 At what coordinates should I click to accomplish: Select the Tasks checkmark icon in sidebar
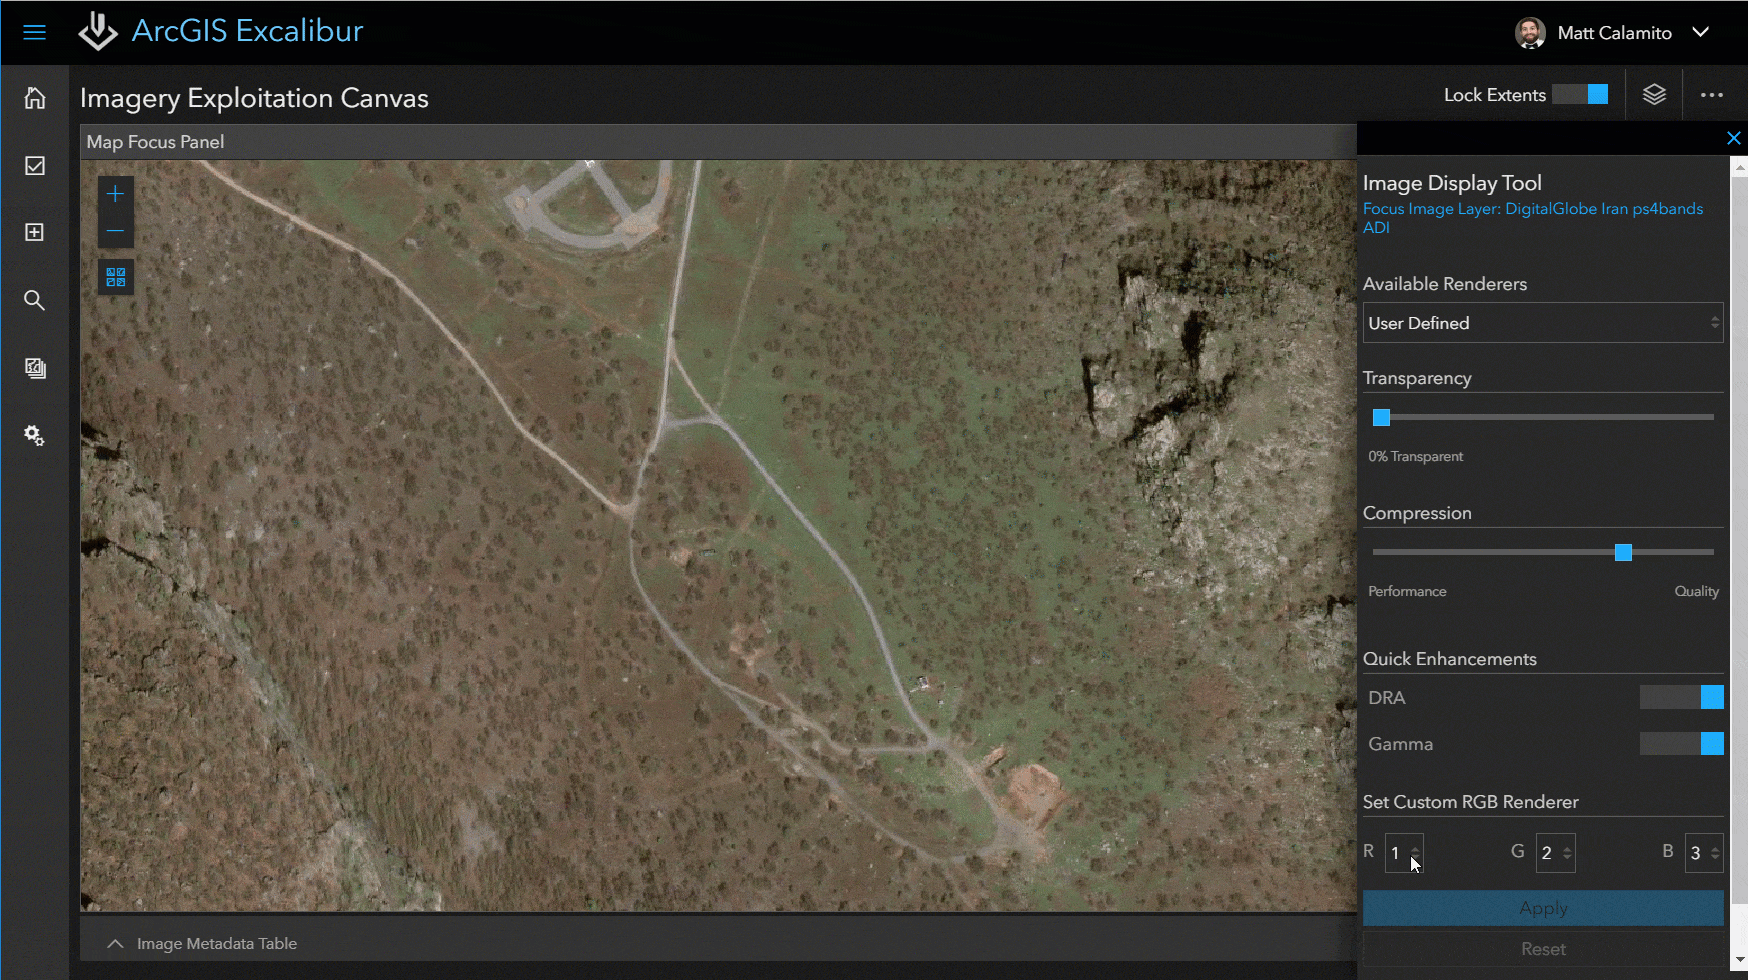coord(34,165)
